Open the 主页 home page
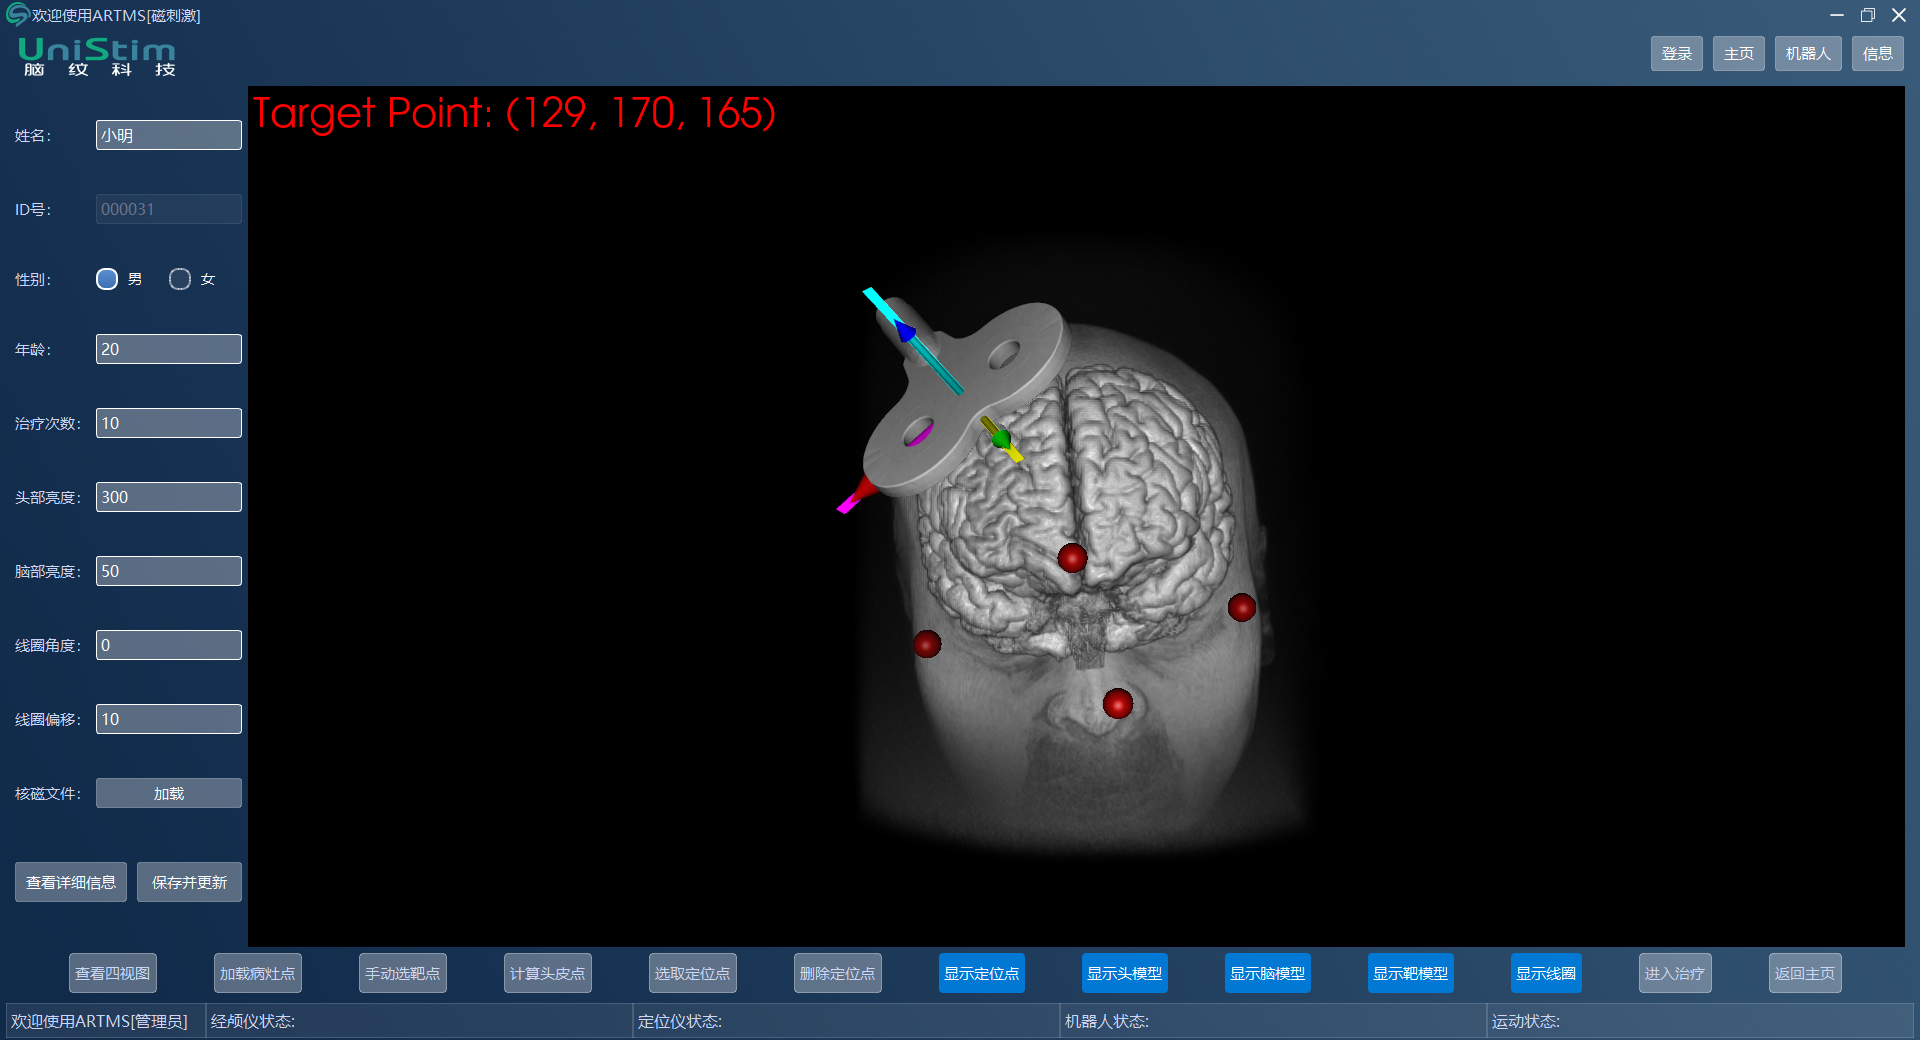 coord(1738,54)
